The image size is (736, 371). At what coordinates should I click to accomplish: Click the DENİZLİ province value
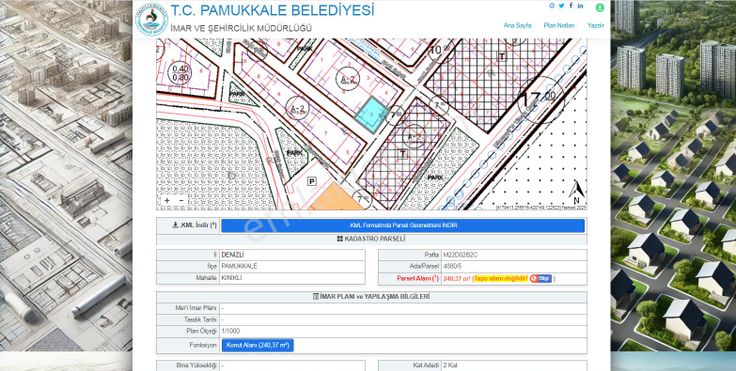tap(233, 255)
